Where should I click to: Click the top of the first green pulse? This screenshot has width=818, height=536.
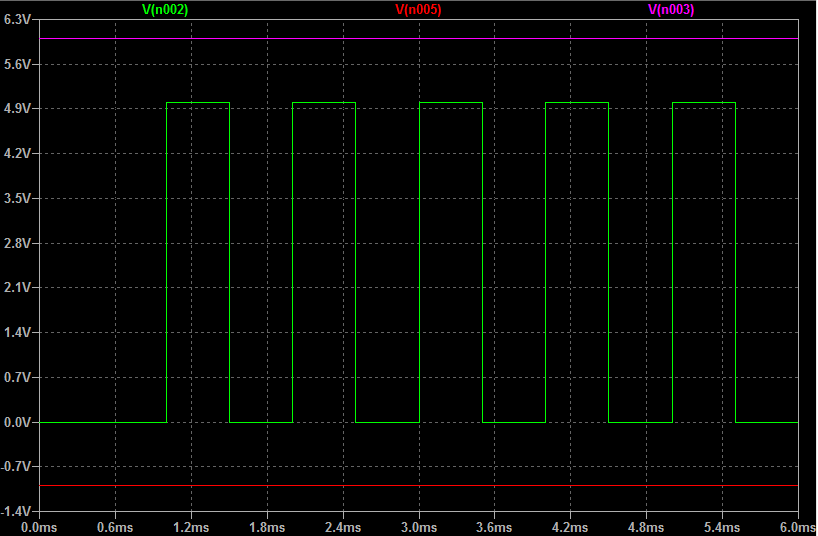198,102
